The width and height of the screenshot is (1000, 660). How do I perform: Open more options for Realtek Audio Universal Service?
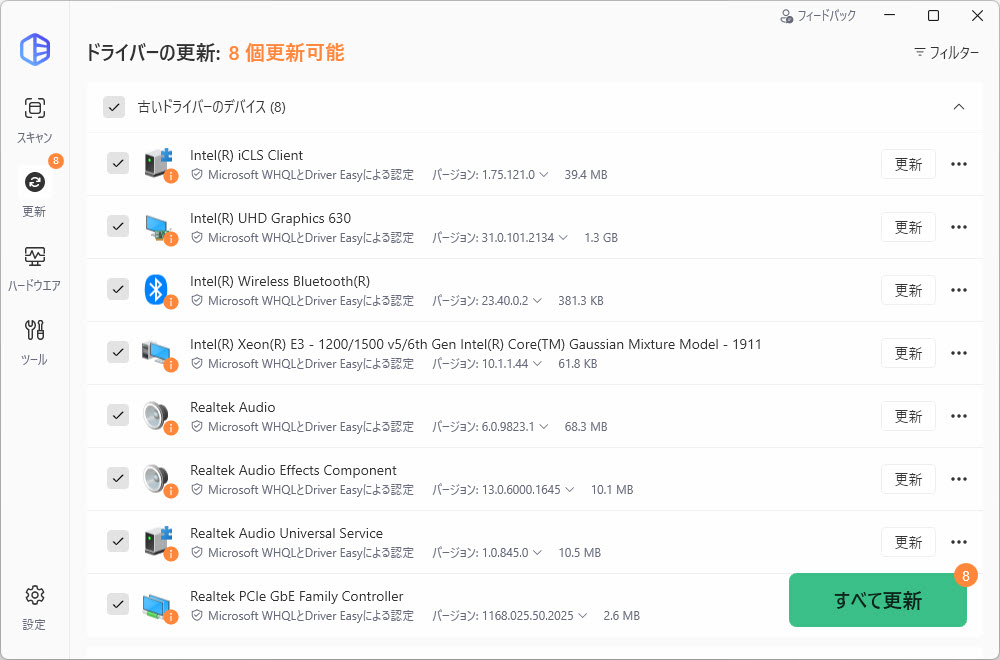(959, 543)
